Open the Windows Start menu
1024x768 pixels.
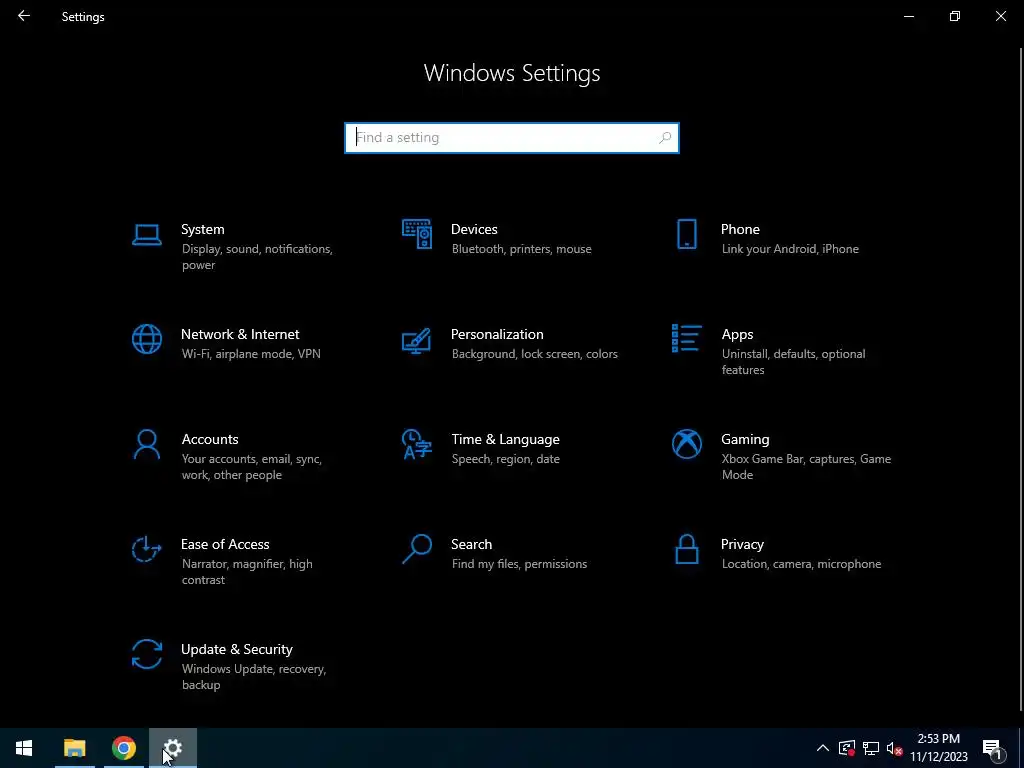point(24,748)
